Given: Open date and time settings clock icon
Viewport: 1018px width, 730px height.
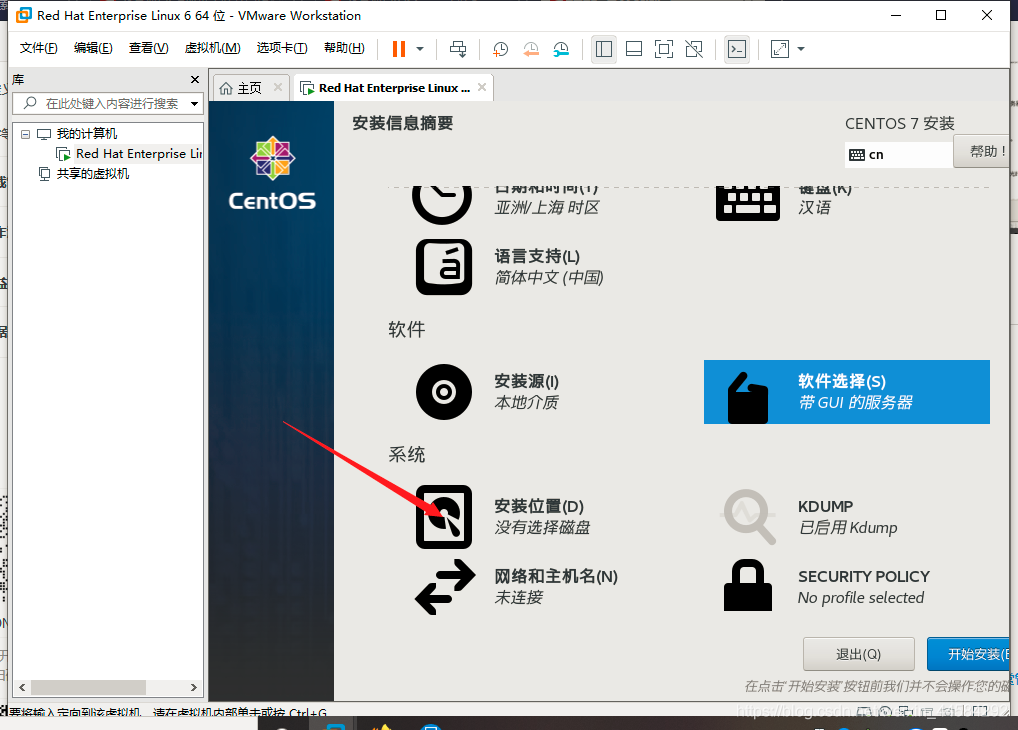Looking at the screenshot, I should point(441,204).
